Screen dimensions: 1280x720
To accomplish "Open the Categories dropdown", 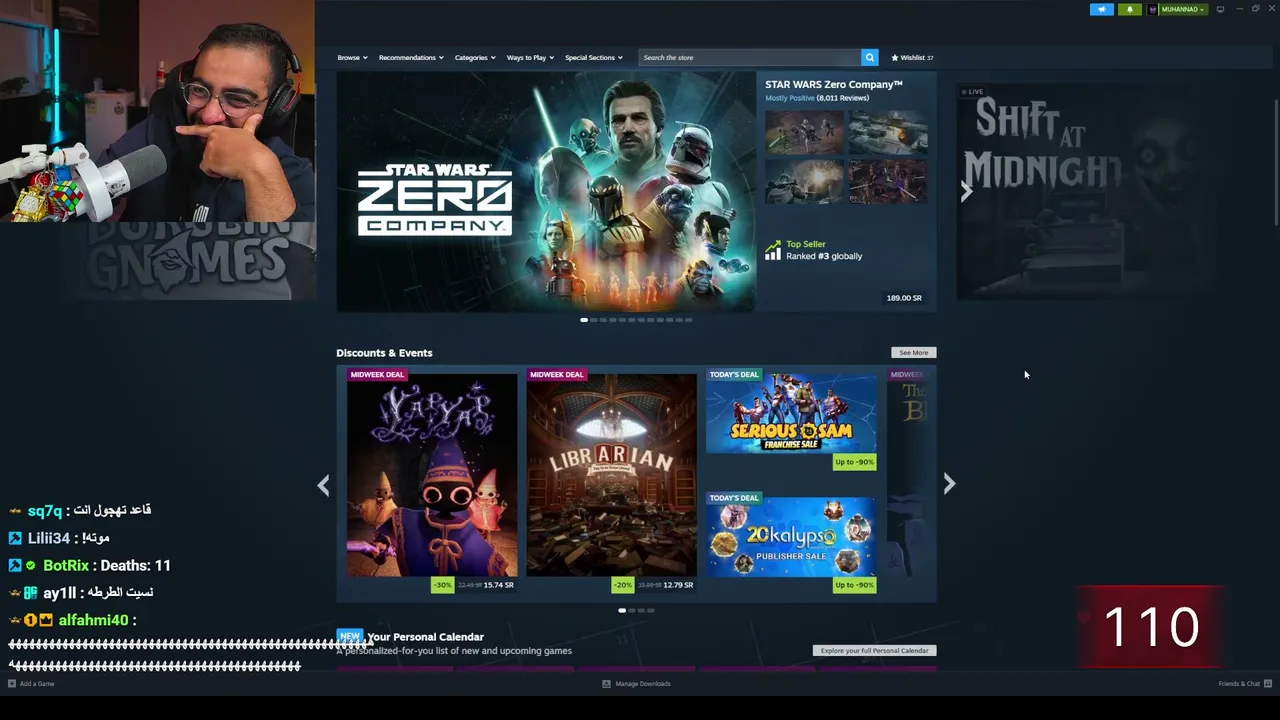I will 475,57.
